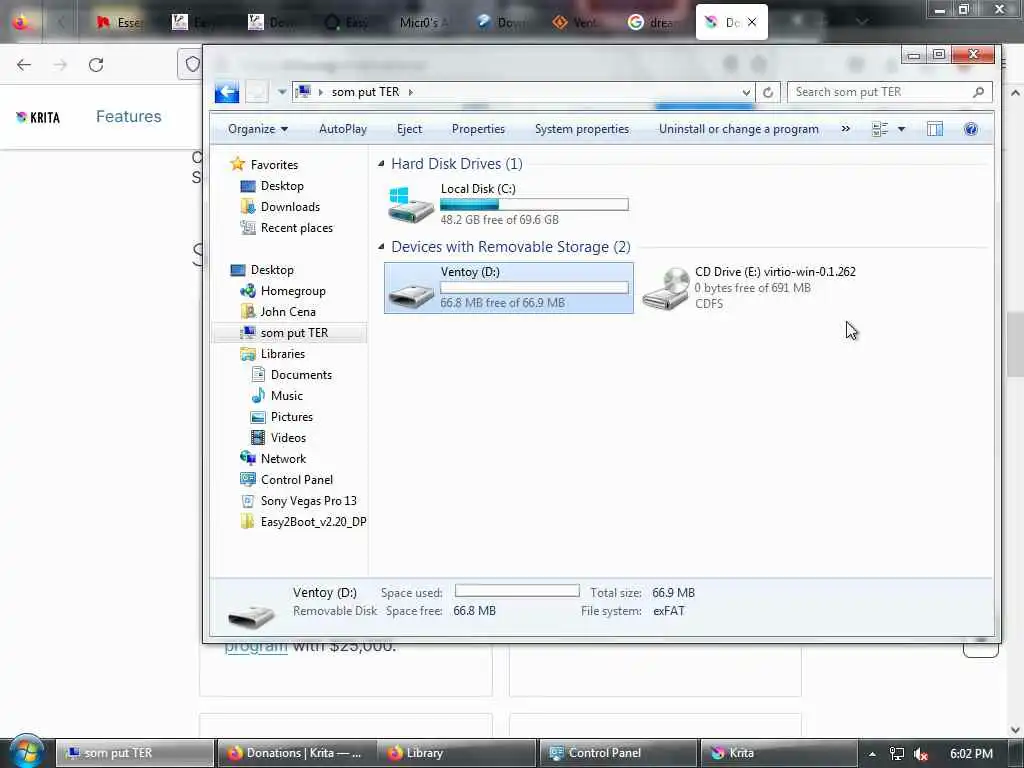Image resolution: width=1024 pixels, height=768 pixels.
Task: Open the Videos library
Action: click(x=288, y=438)
